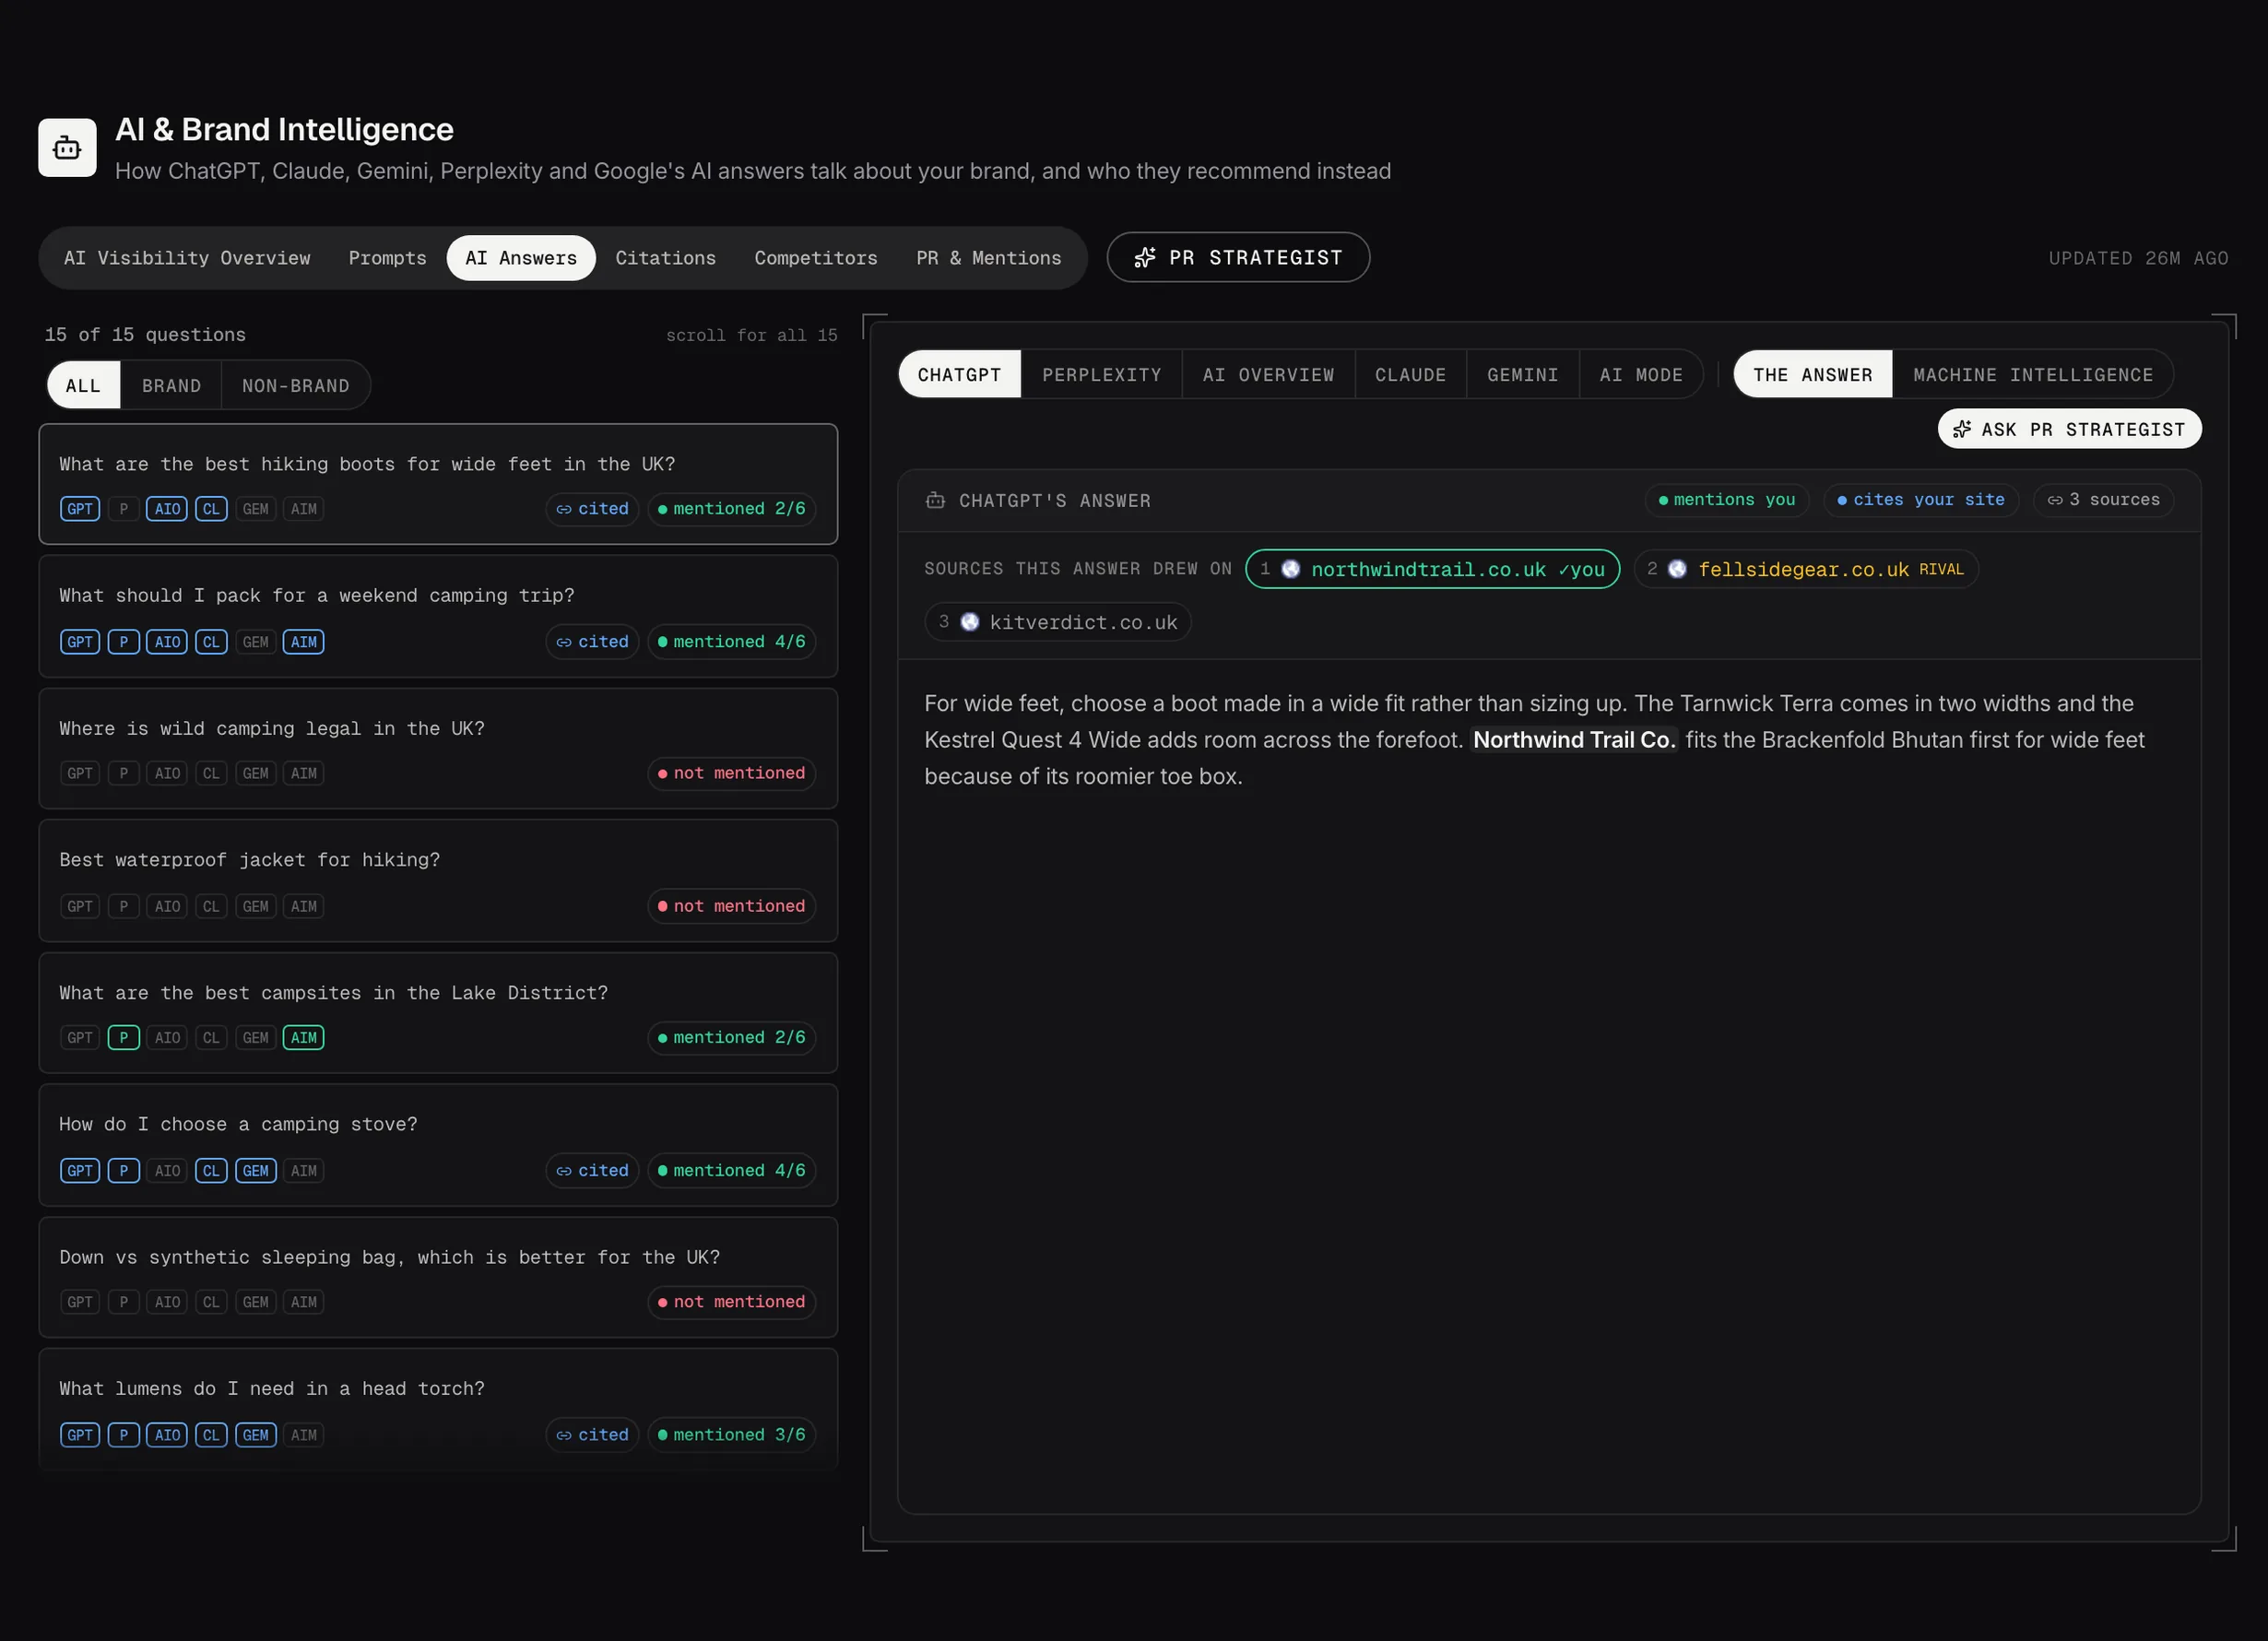Viewport: 2268px width, 1641px height.
Task: Click the link icon in 3 sources badge
Action: click(2055, 500)
